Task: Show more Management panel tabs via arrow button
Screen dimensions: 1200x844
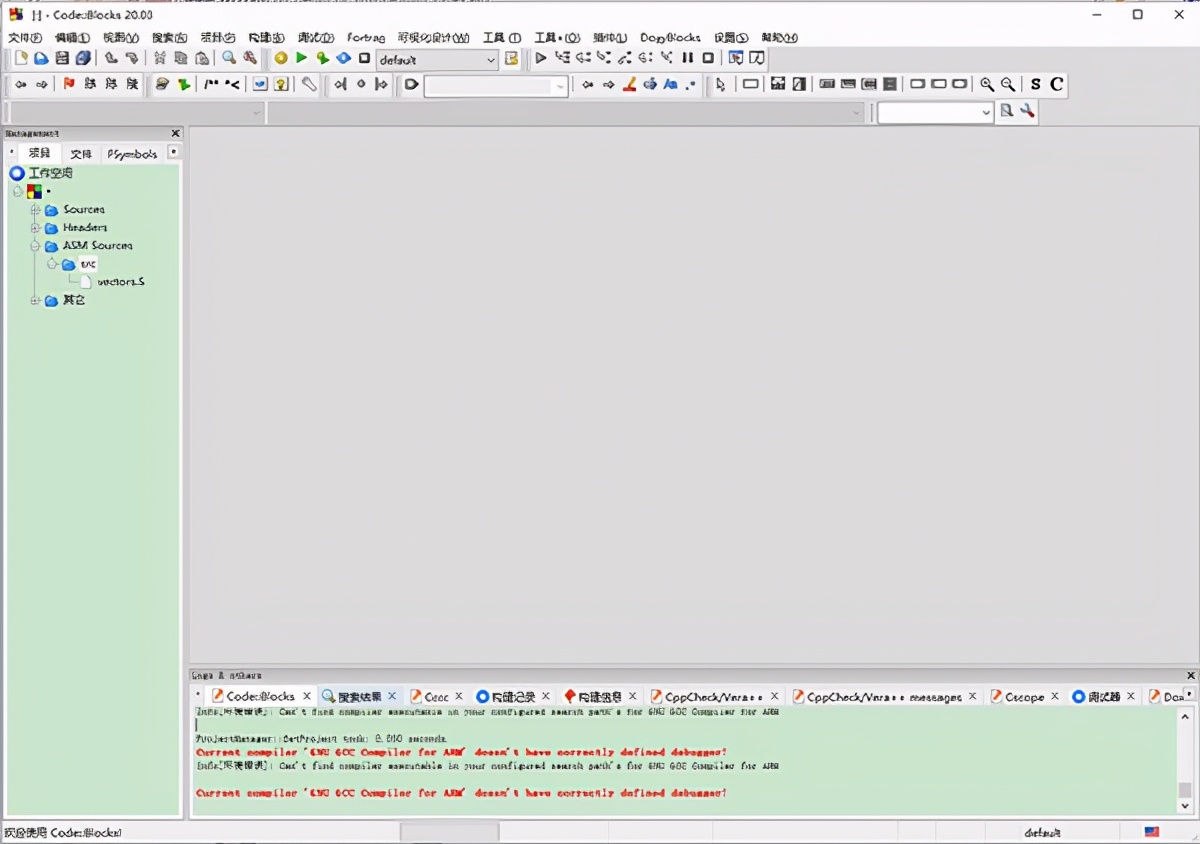Action: (x=174, y=150)
